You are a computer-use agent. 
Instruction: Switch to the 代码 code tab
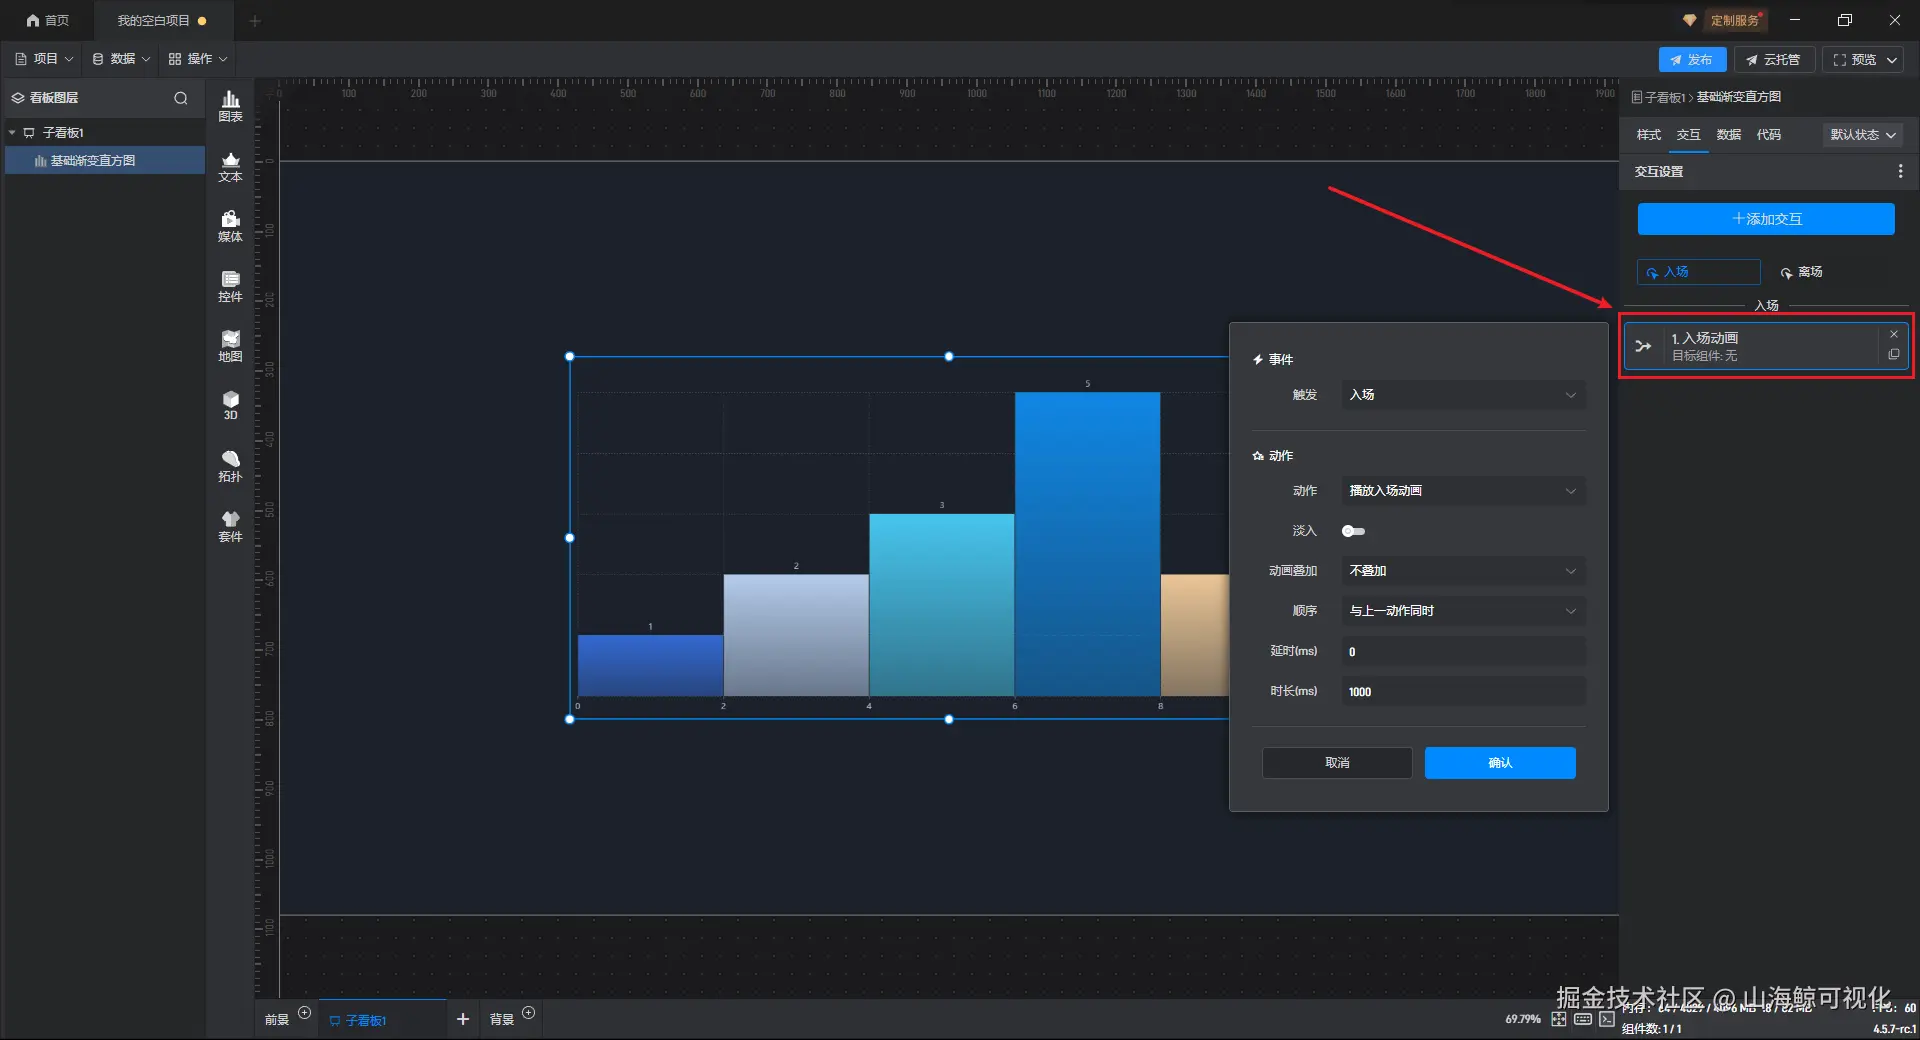click(x=1768, y=135)
